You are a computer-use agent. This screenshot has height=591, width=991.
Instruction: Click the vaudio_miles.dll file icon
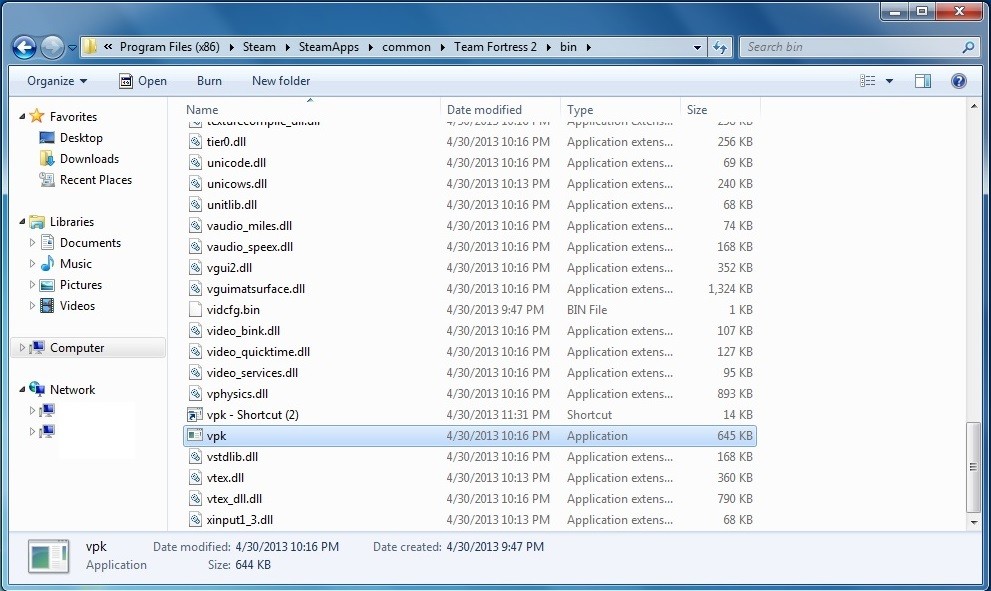[195, 226]
